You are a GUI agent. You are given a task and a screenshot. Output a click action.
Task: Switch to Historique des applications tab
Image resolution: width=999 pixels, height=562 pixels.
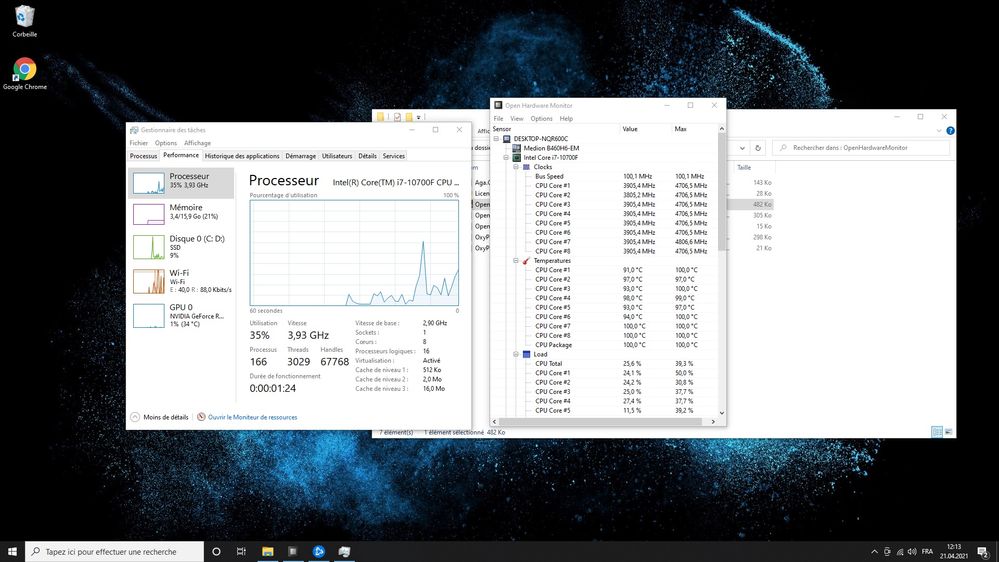[242, 155]
